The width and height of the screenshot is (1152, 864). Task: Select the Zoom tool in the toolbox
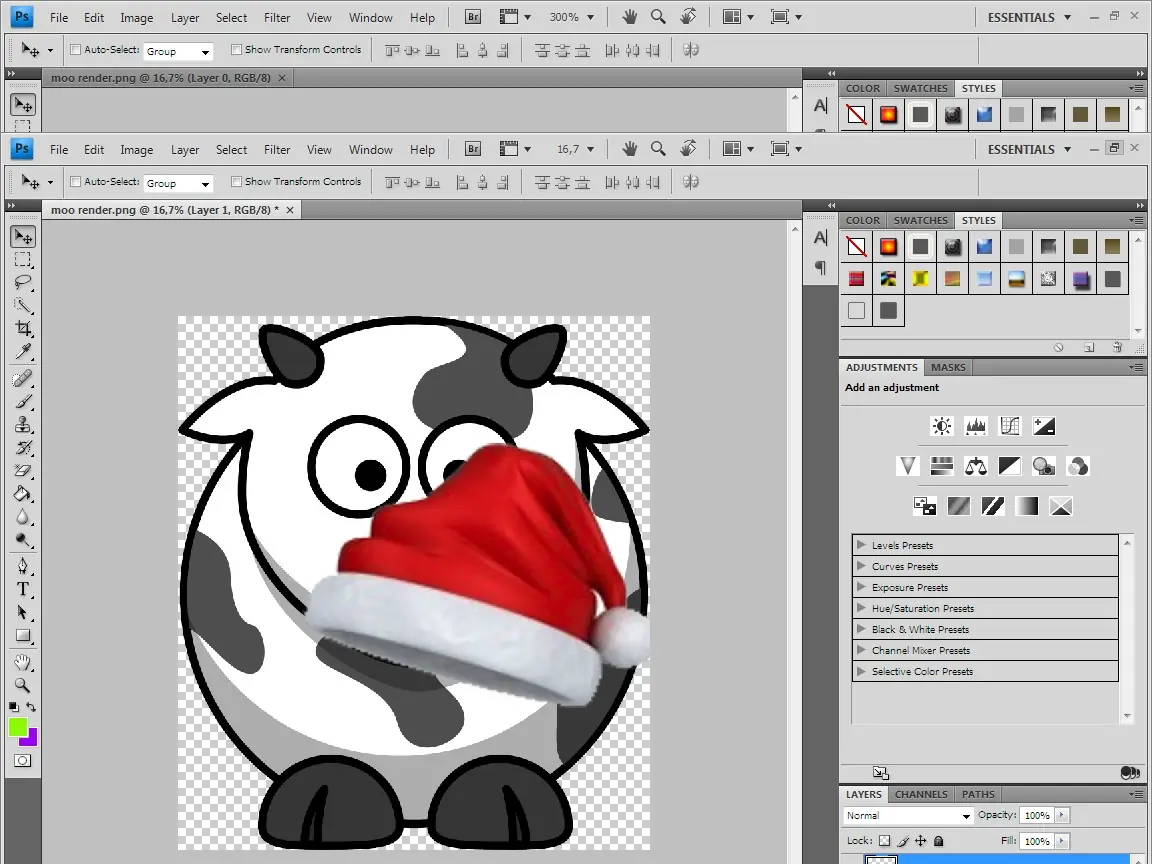pos(23,685)
